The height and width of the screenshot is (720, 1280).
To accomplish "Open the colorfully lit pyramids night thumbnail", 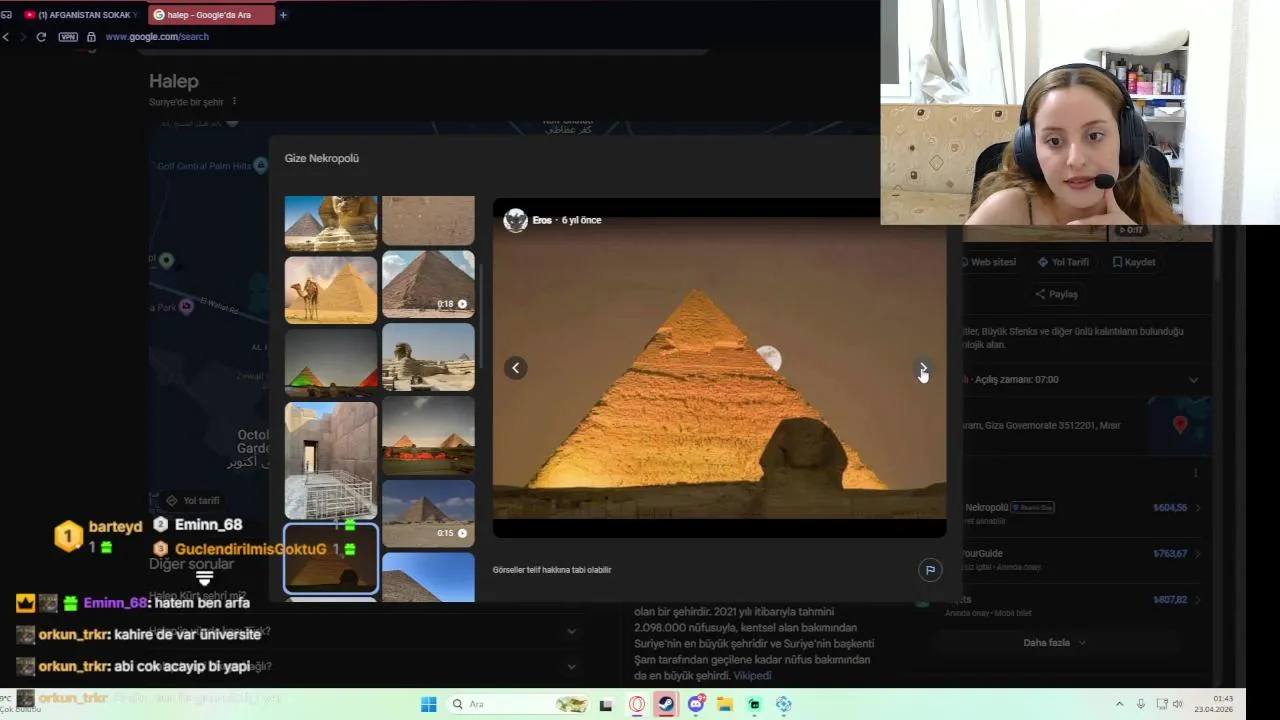I will coord(331,363).
